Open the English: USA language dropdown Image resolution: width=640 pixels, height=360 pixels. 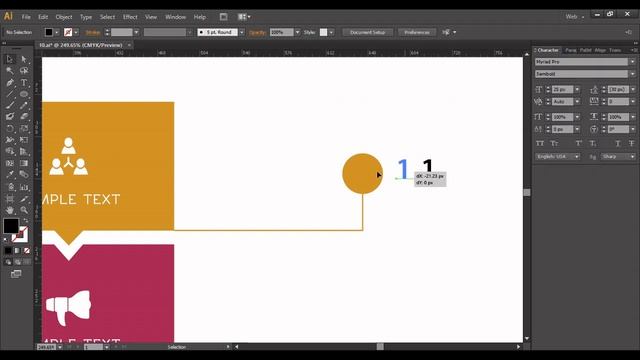coord(558,157)
